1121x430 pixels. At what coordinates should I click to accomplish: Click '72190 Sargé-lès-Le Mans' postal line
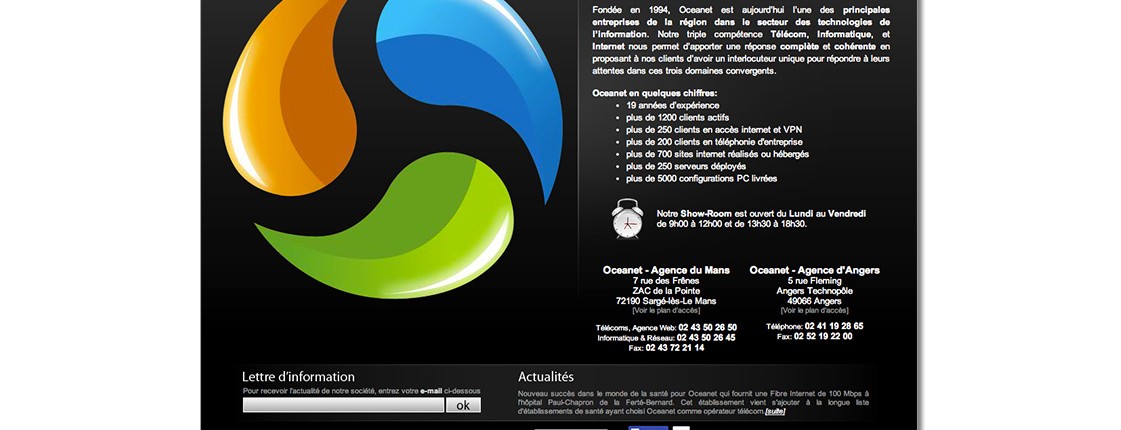tap(666, 301)
